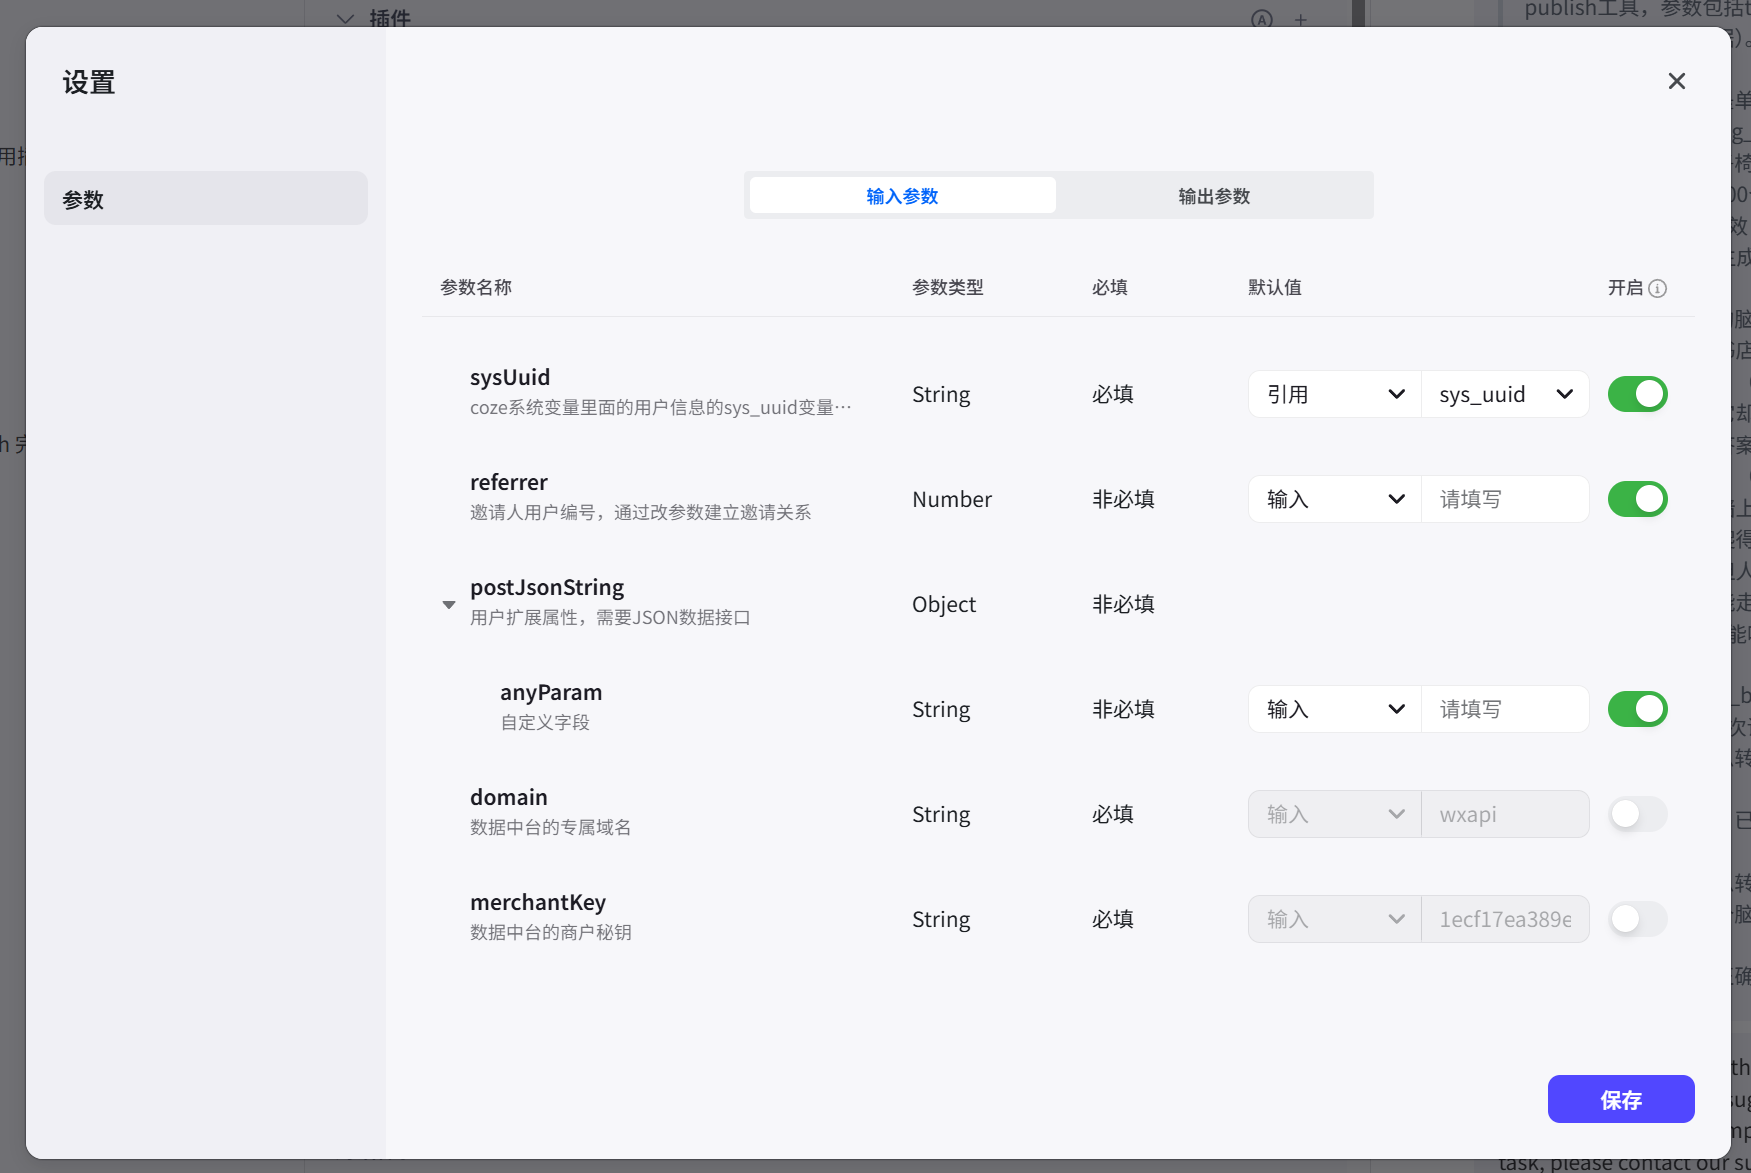Click the 保存 save button
The image size is (1751, 1173).
[1620, 1099]
